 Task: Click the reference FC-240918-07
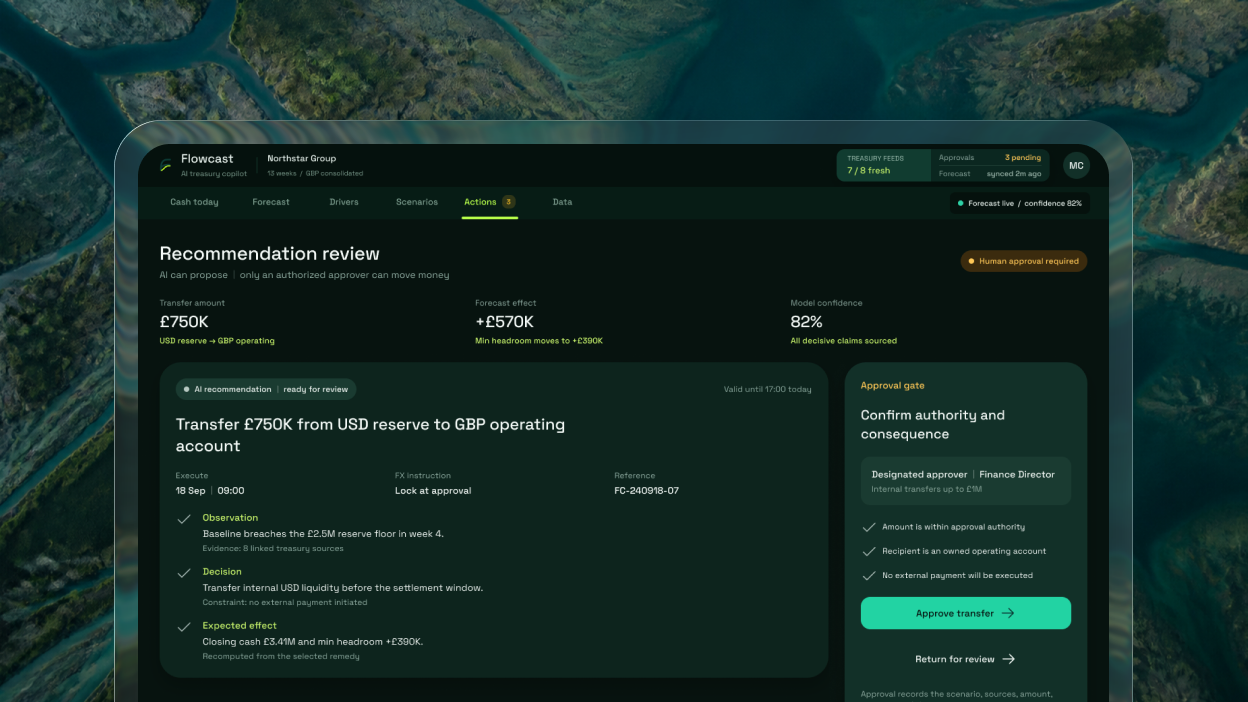tap(646, 491)
